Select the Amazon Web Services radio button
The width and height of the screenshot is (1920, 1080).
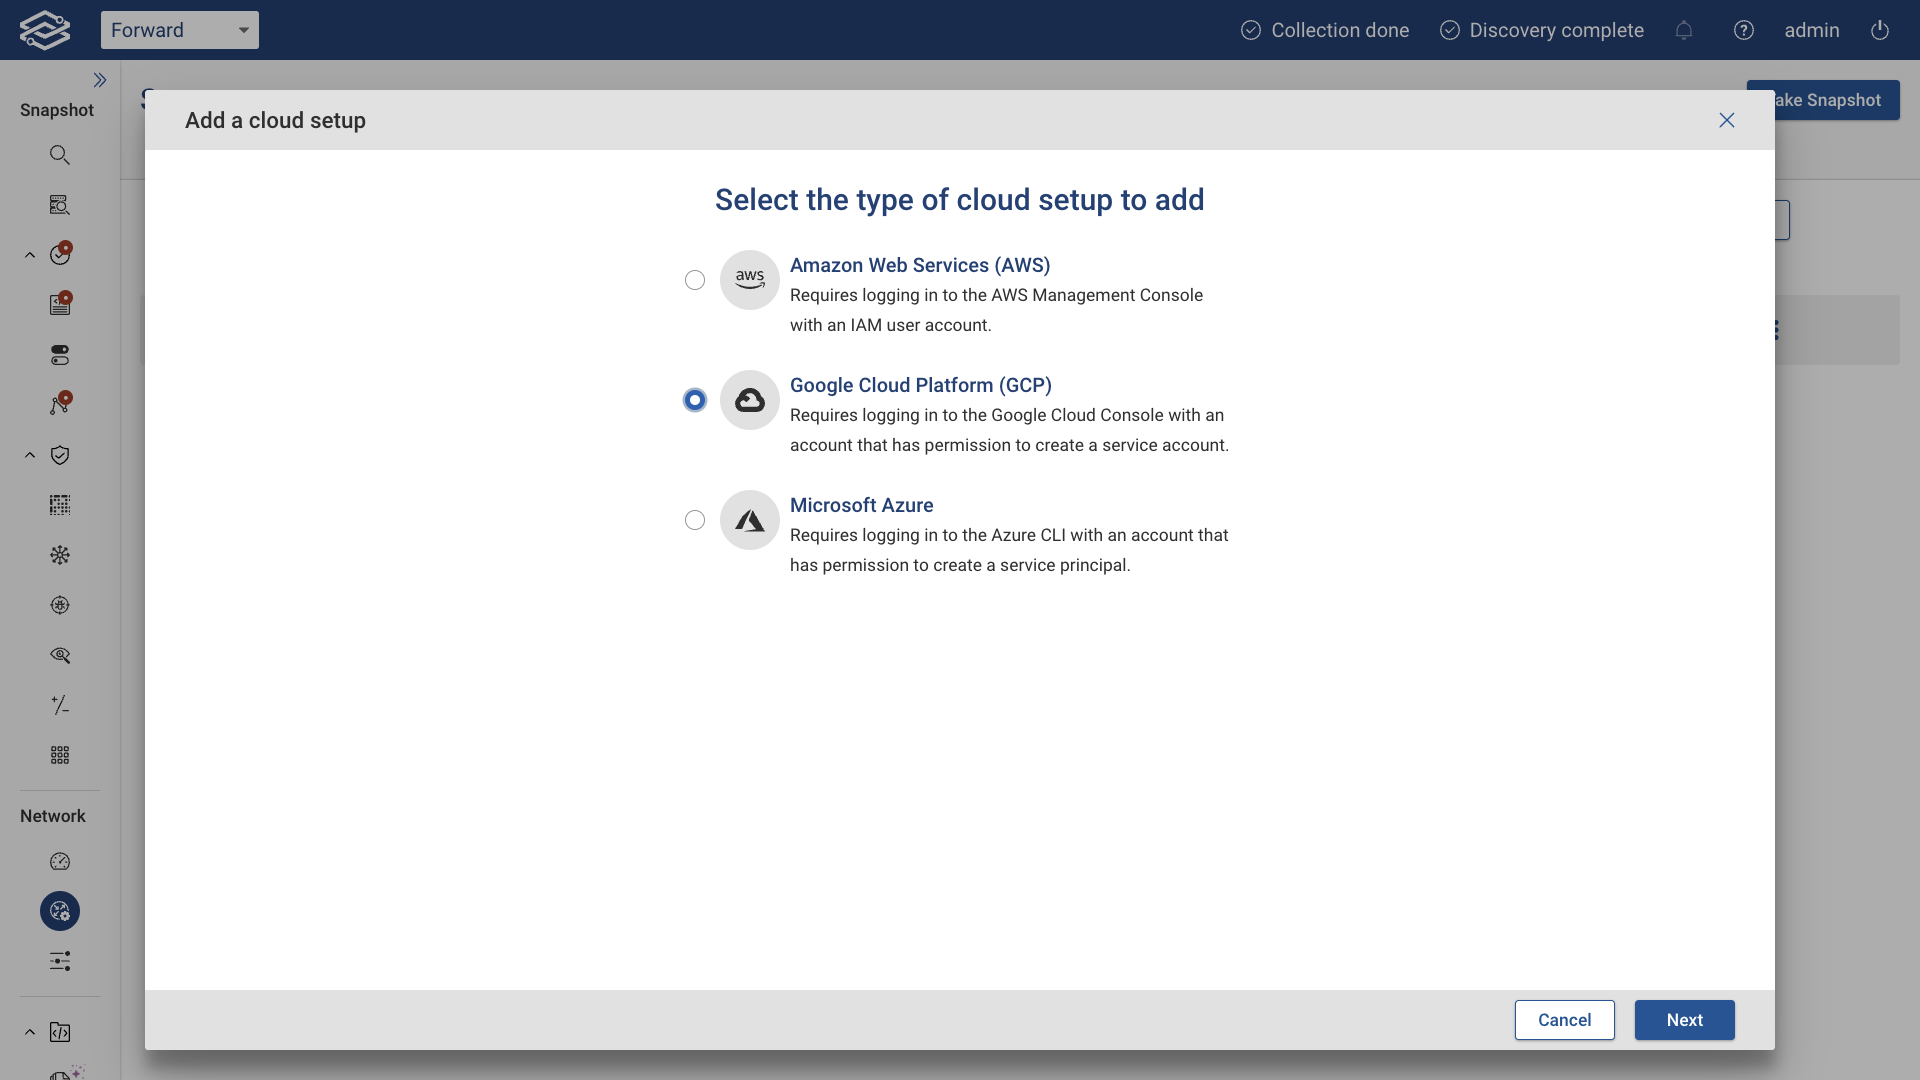(x=694, y=280)
